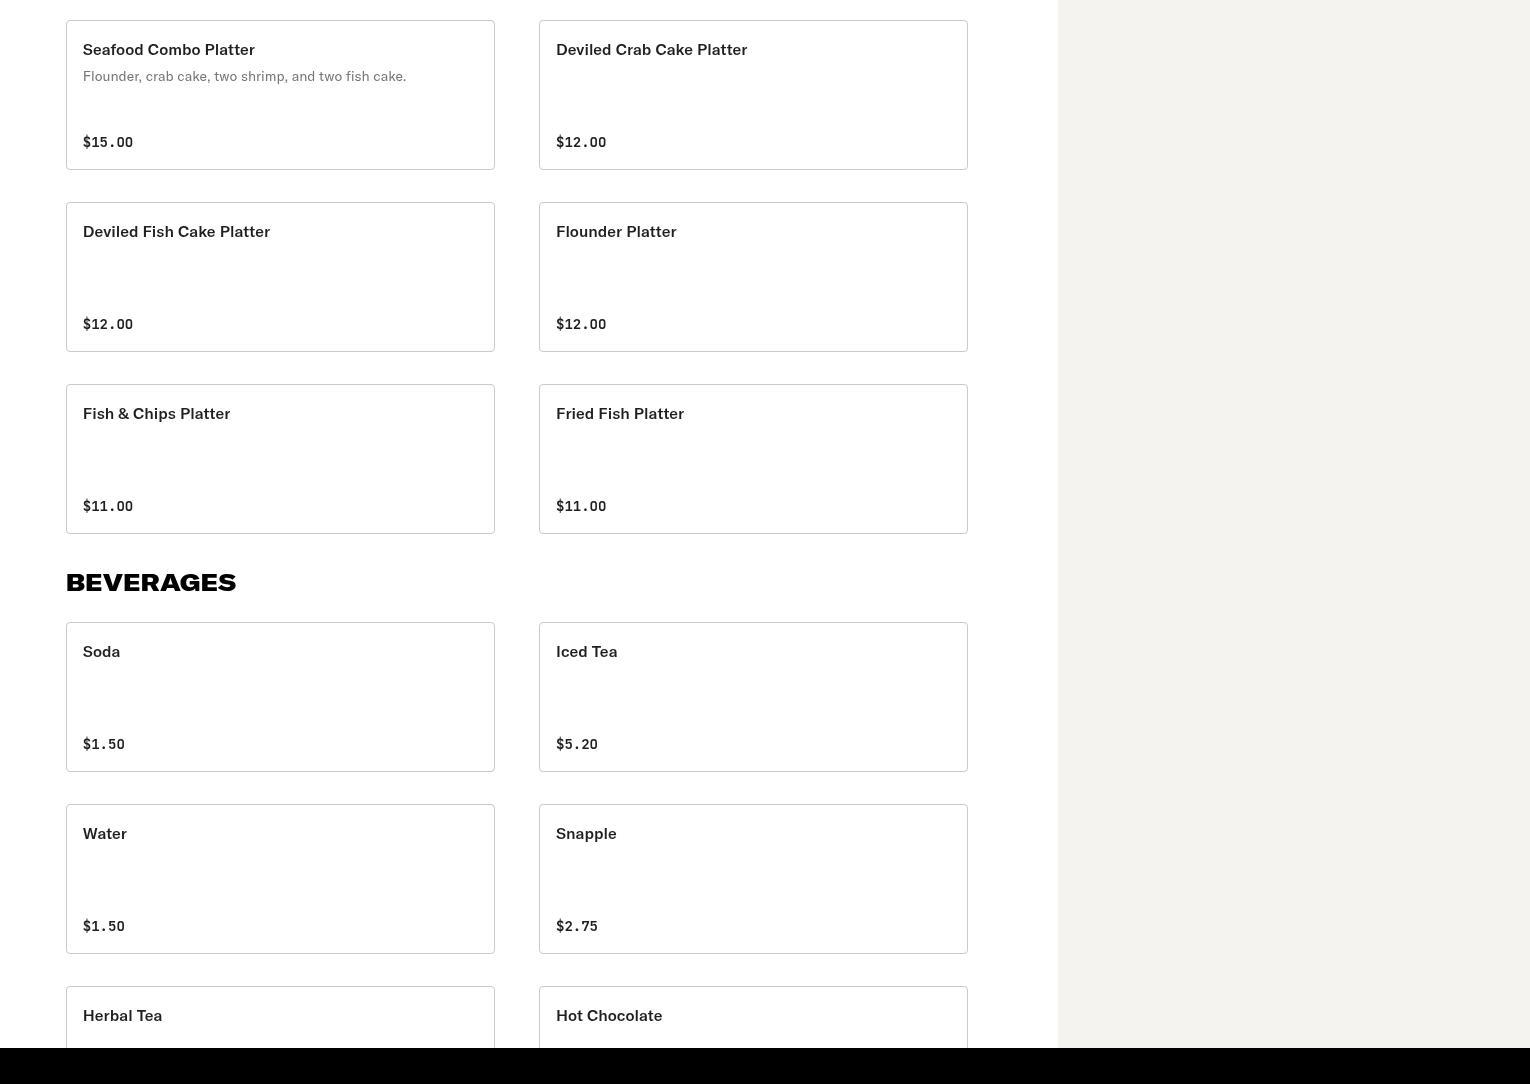Click the Herbal Tea card
This screenshot has width=1530, height=1084.
[x=280, y=1018]
